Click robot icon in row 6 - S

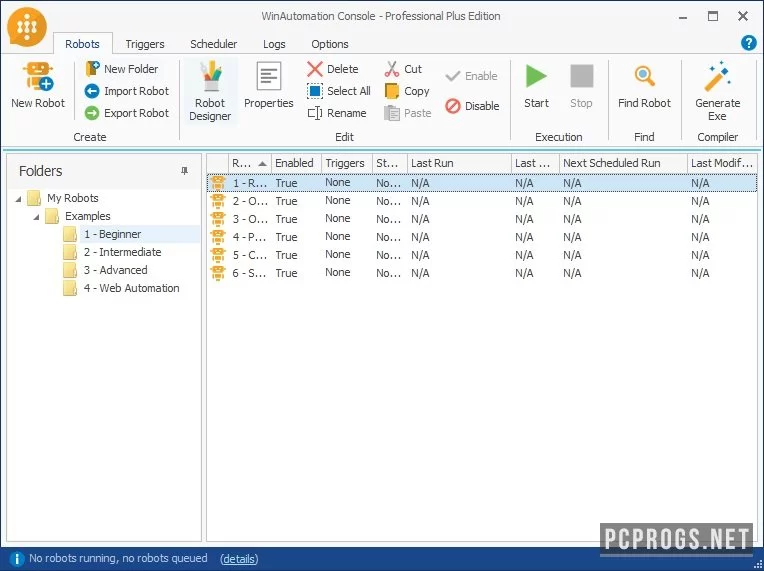tap(218, 273)
